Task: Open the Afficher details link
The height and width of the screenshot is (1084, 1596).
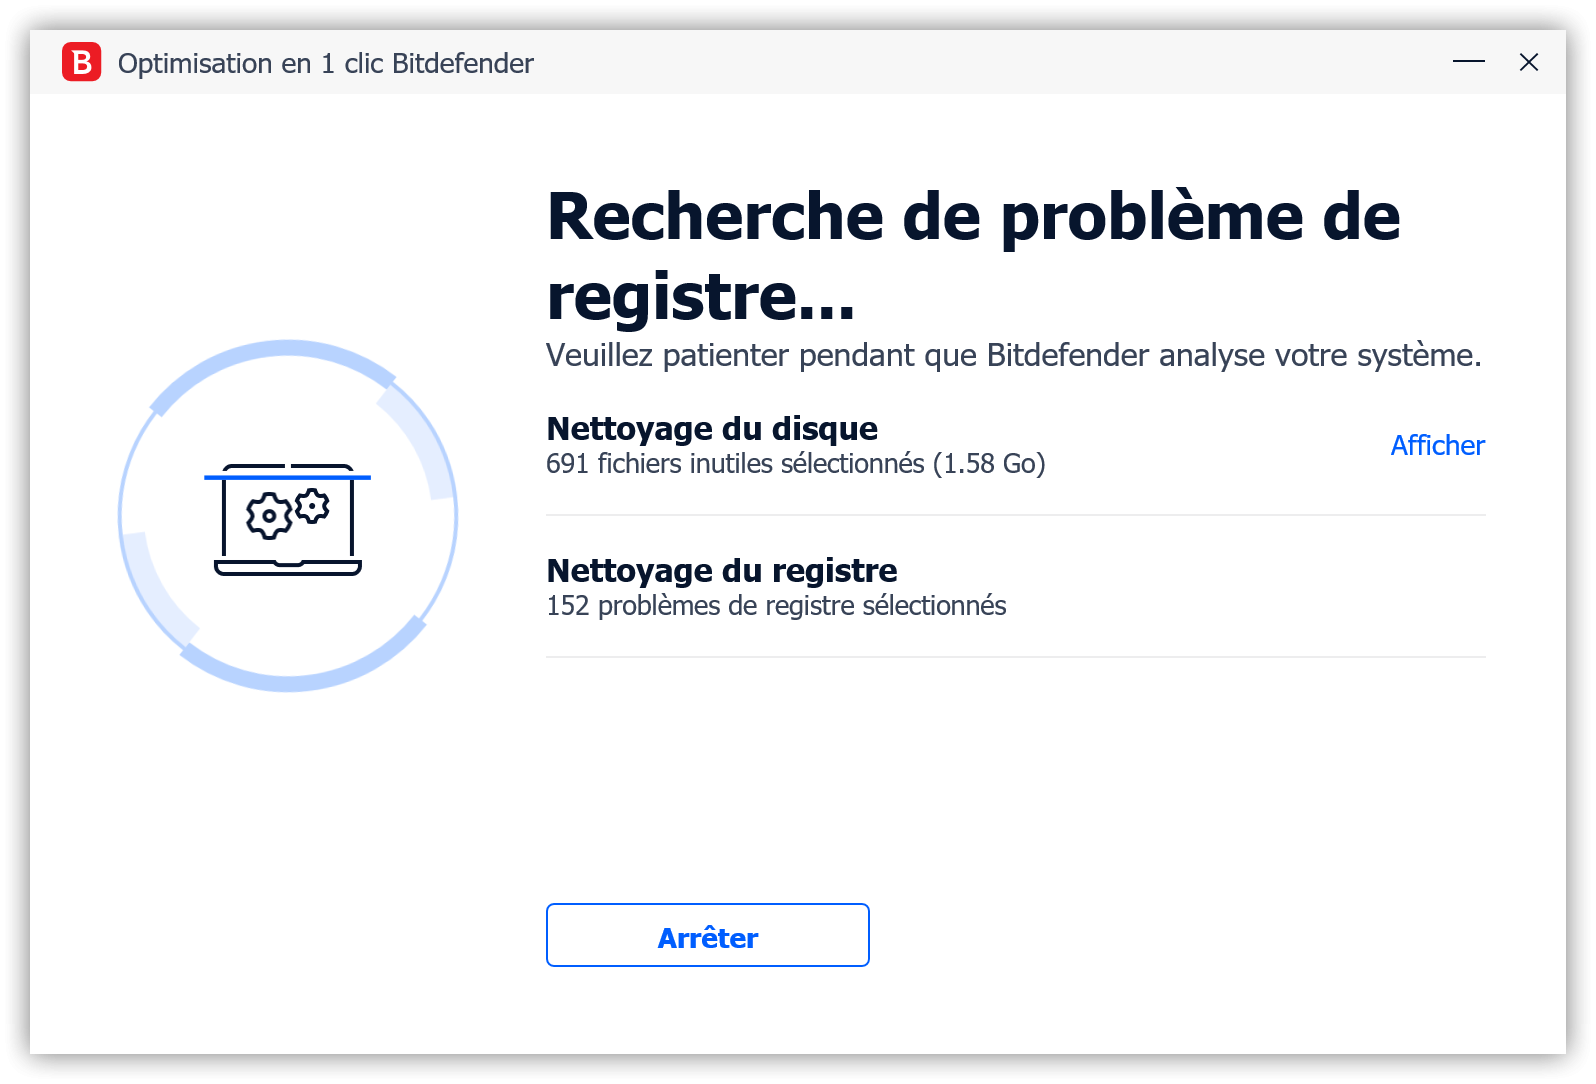Action: 1437,445
